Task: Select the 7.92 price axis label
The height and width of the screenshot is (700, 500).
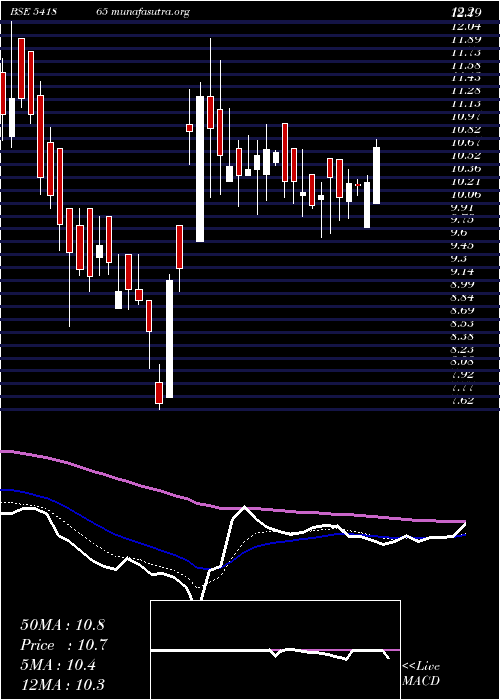Action: (464, 375)
